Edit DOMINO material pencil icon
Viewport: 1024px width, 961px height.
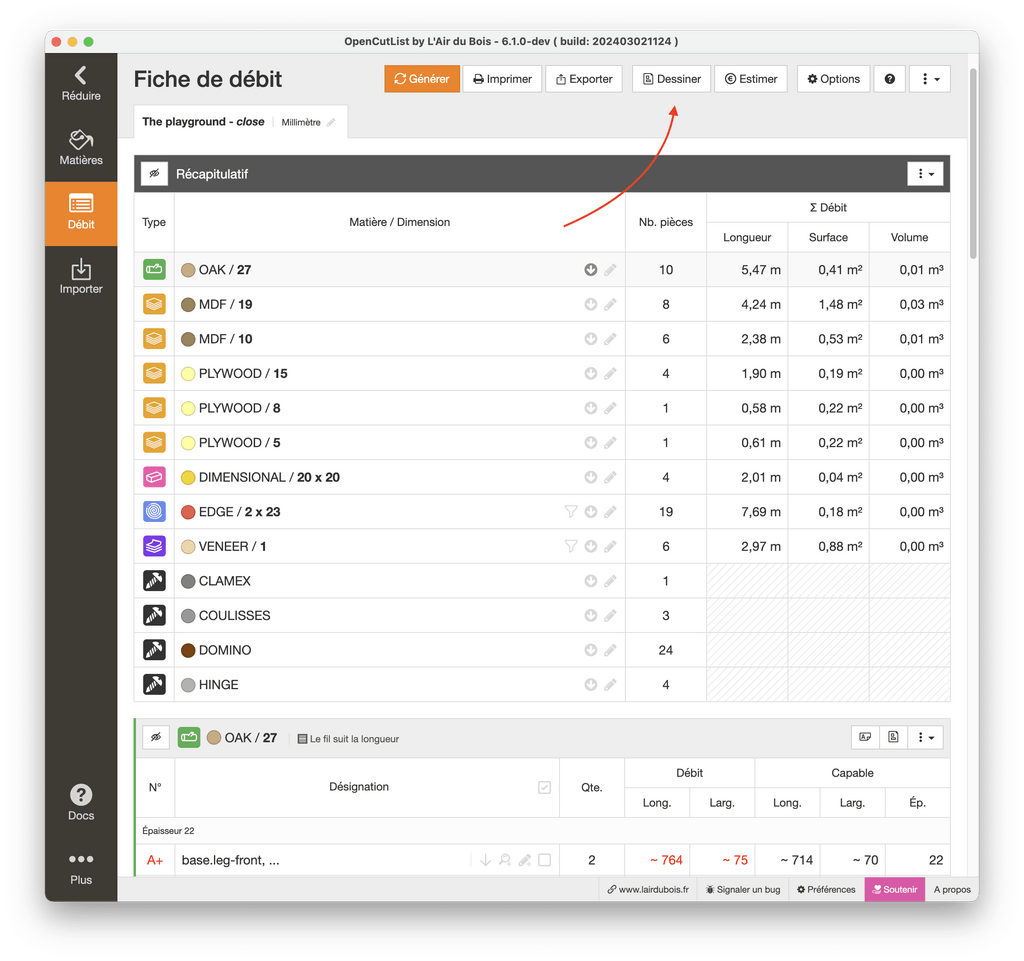610,650
